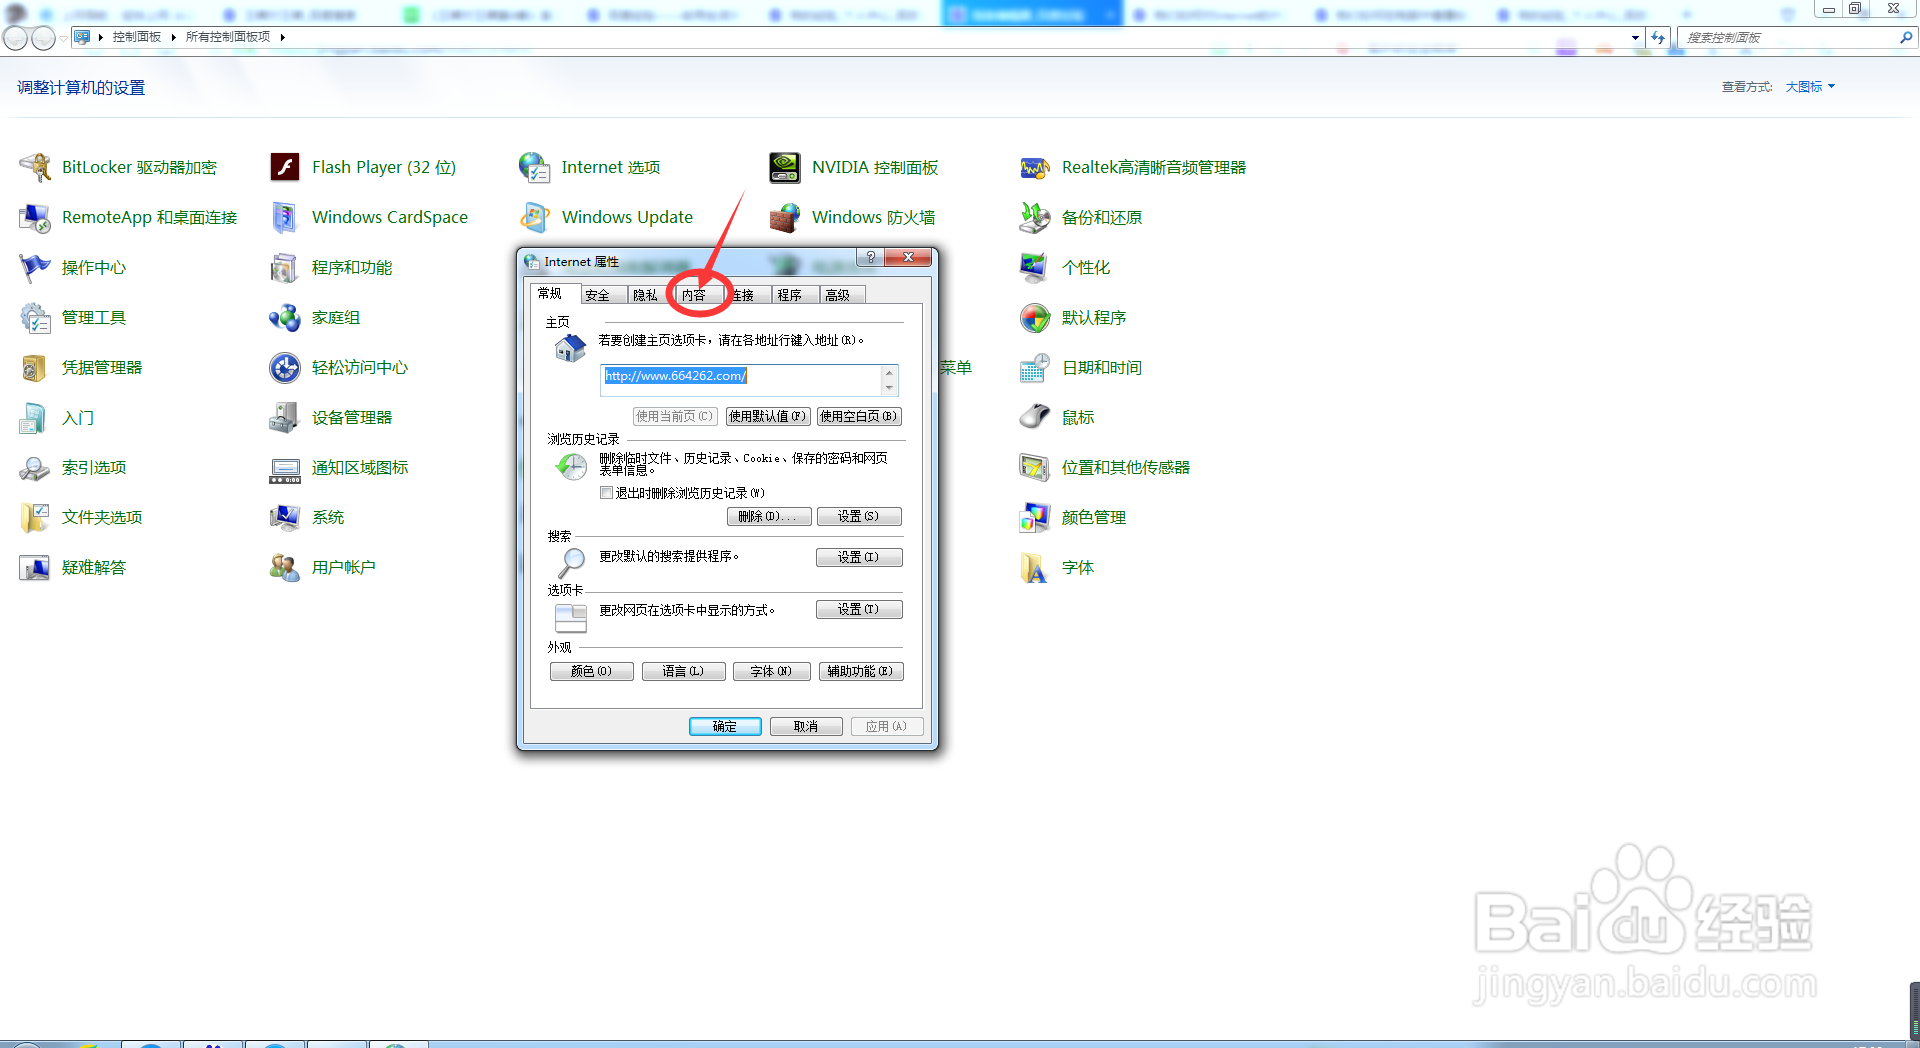Click back navigation arrow button

click(15, 38)
